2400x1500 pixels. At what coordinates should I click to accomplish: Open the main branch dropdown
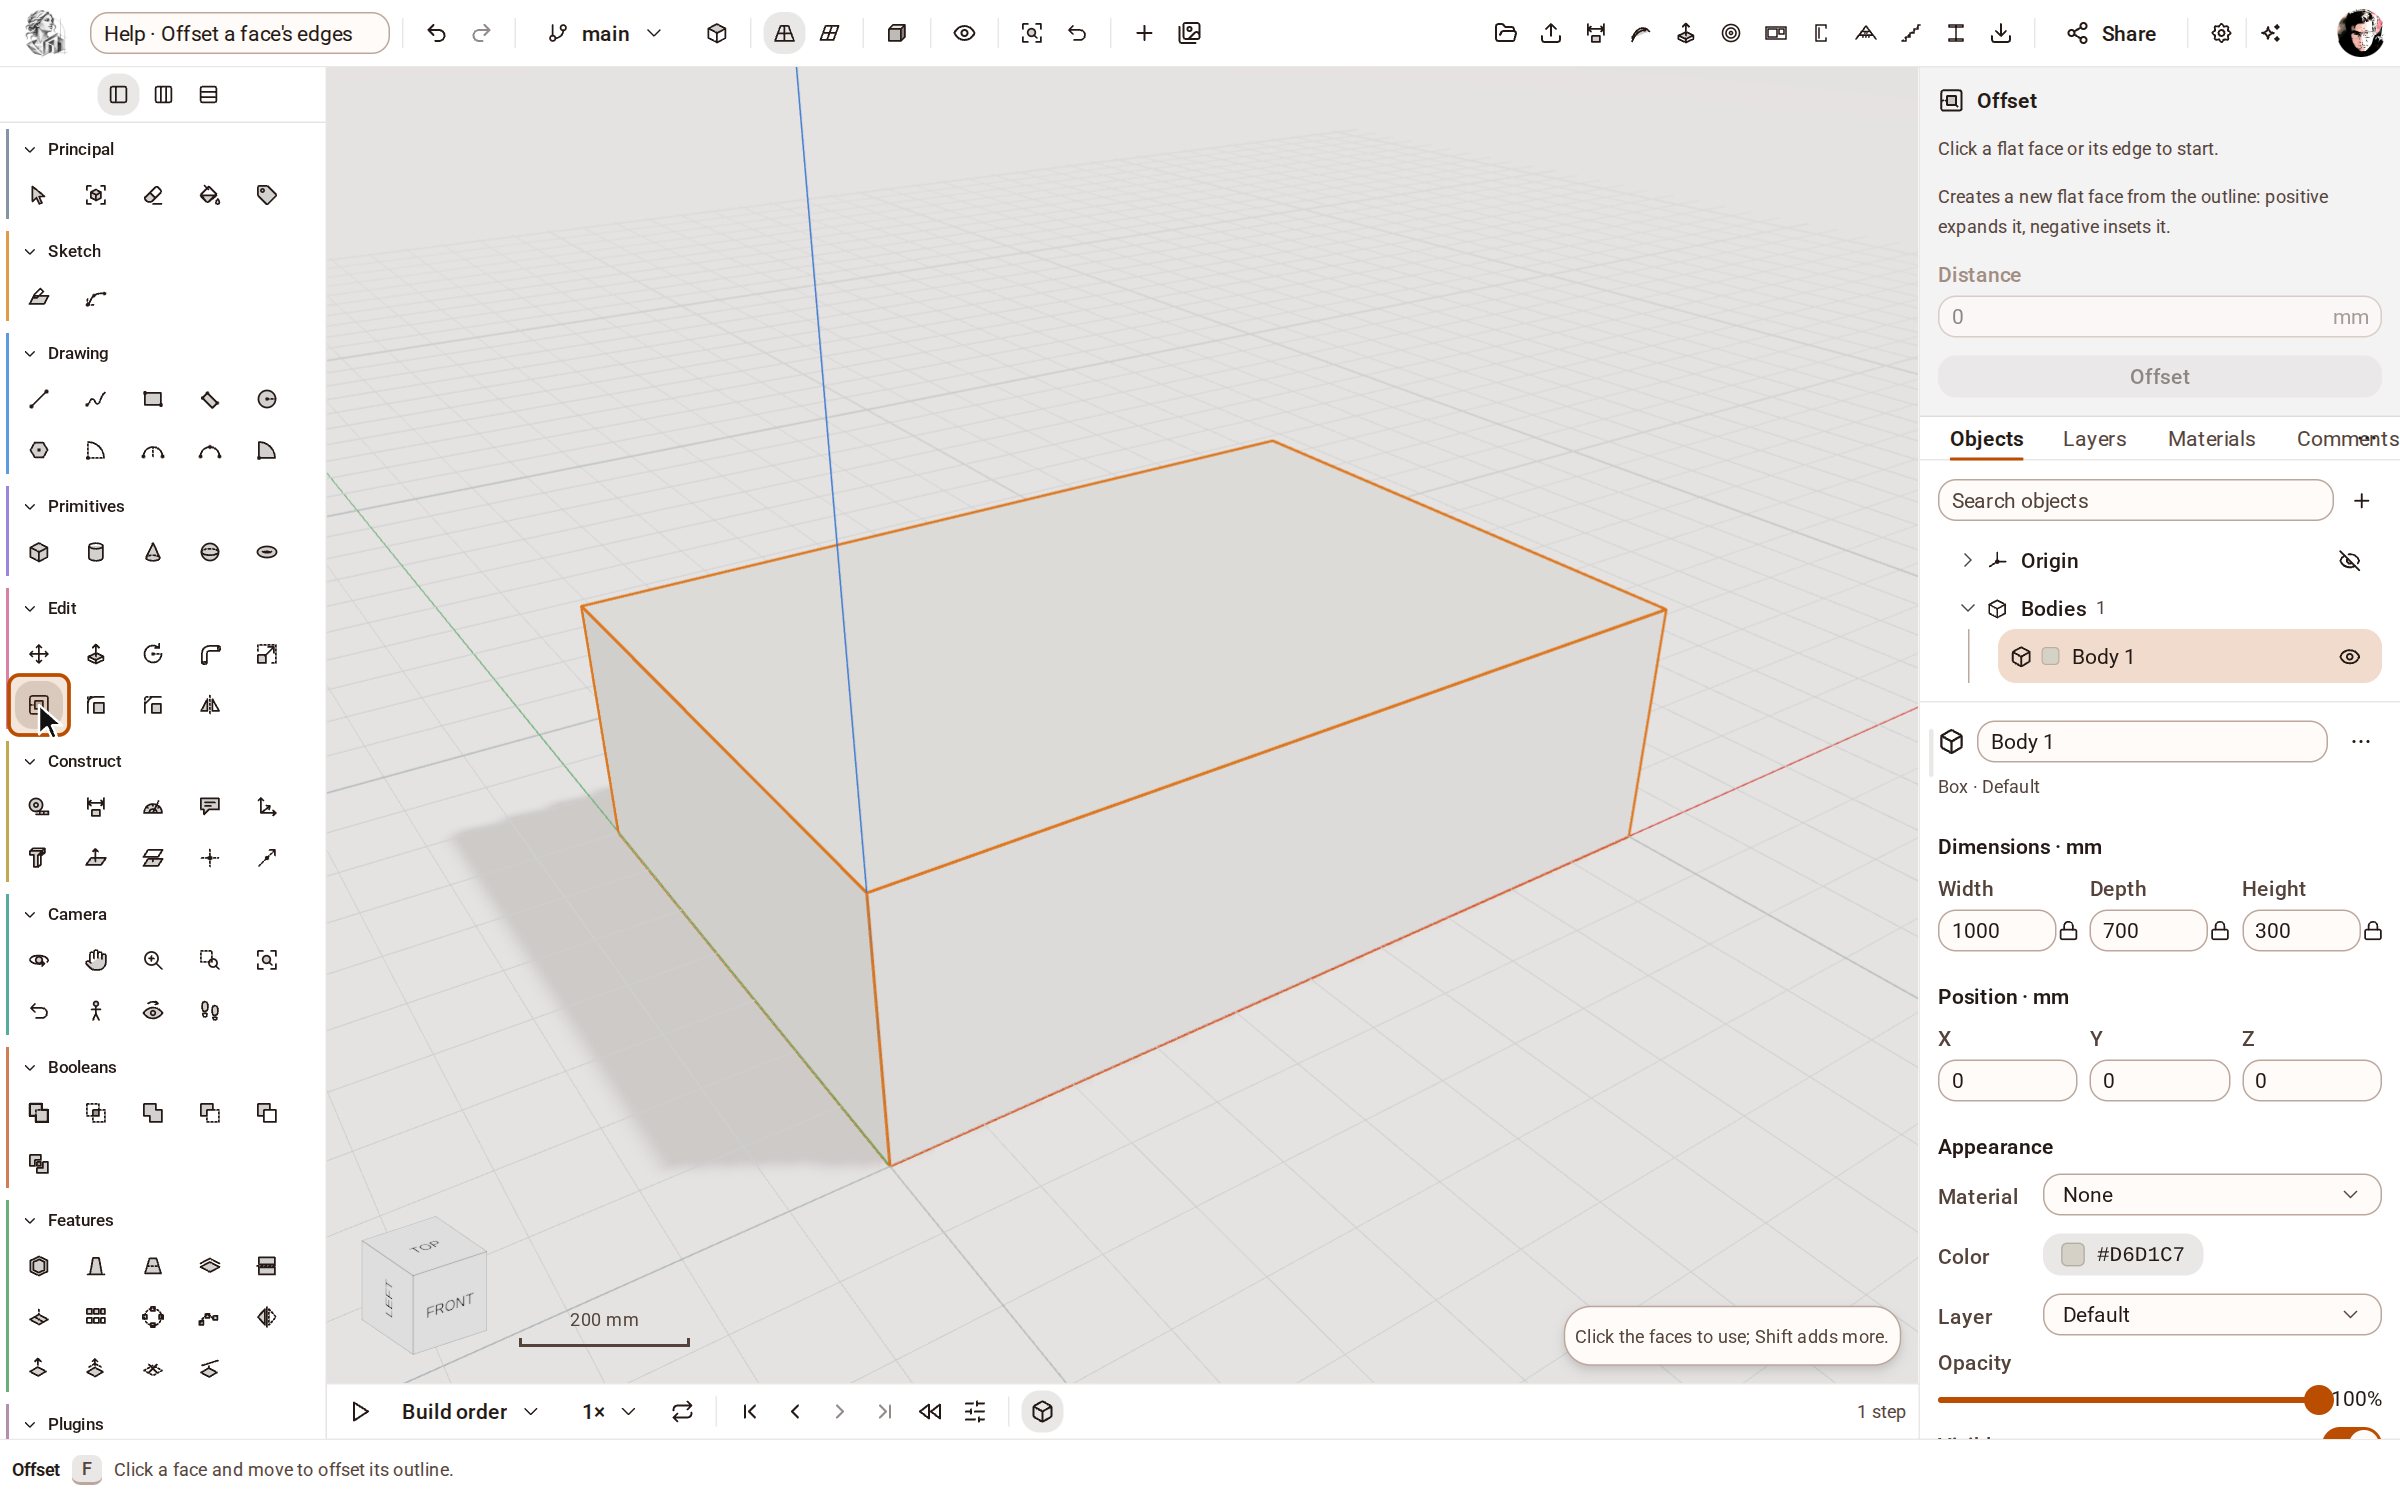tap(605, 33)
